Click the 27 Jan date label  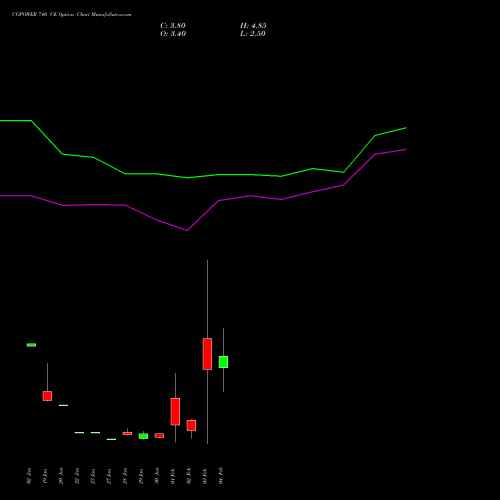coord(109,476)
